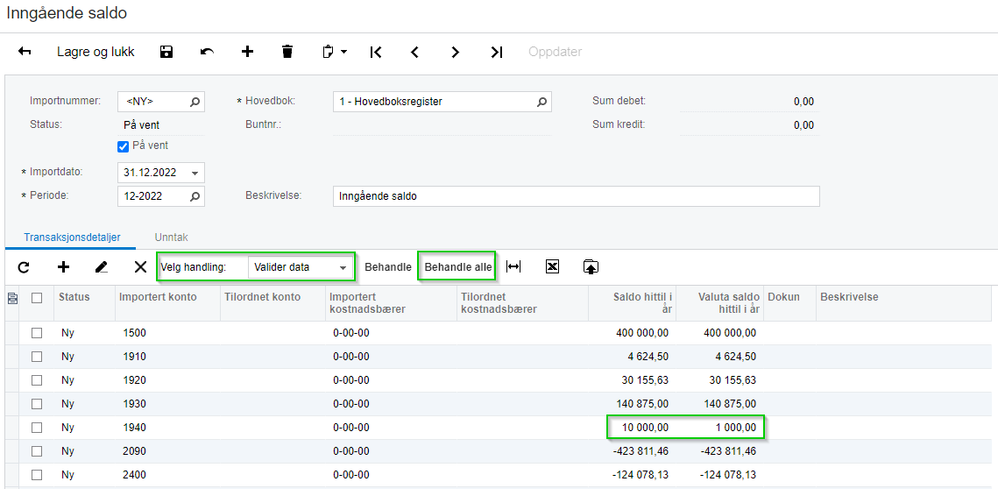The width and height of the screenshot is (998, 489).
Task: Check the row checkbox for account 1940
Action: (37, 427)
